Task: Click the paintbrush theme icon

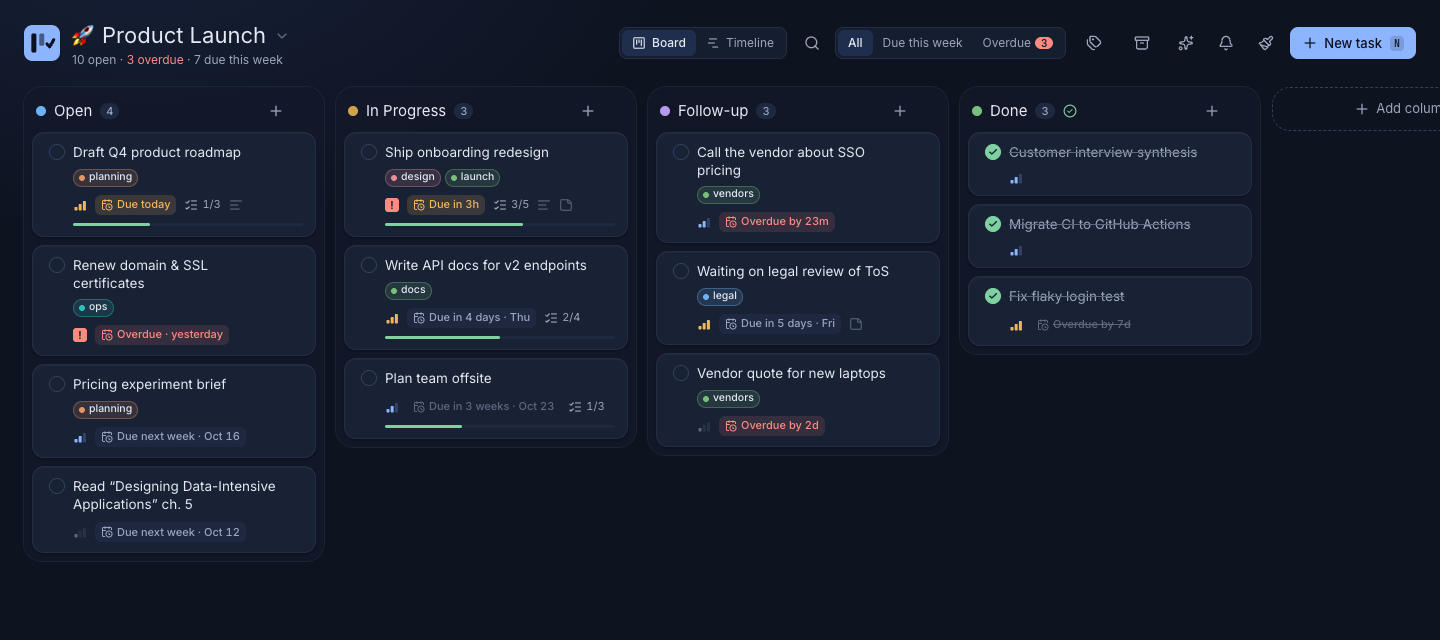Action: 1266,43
